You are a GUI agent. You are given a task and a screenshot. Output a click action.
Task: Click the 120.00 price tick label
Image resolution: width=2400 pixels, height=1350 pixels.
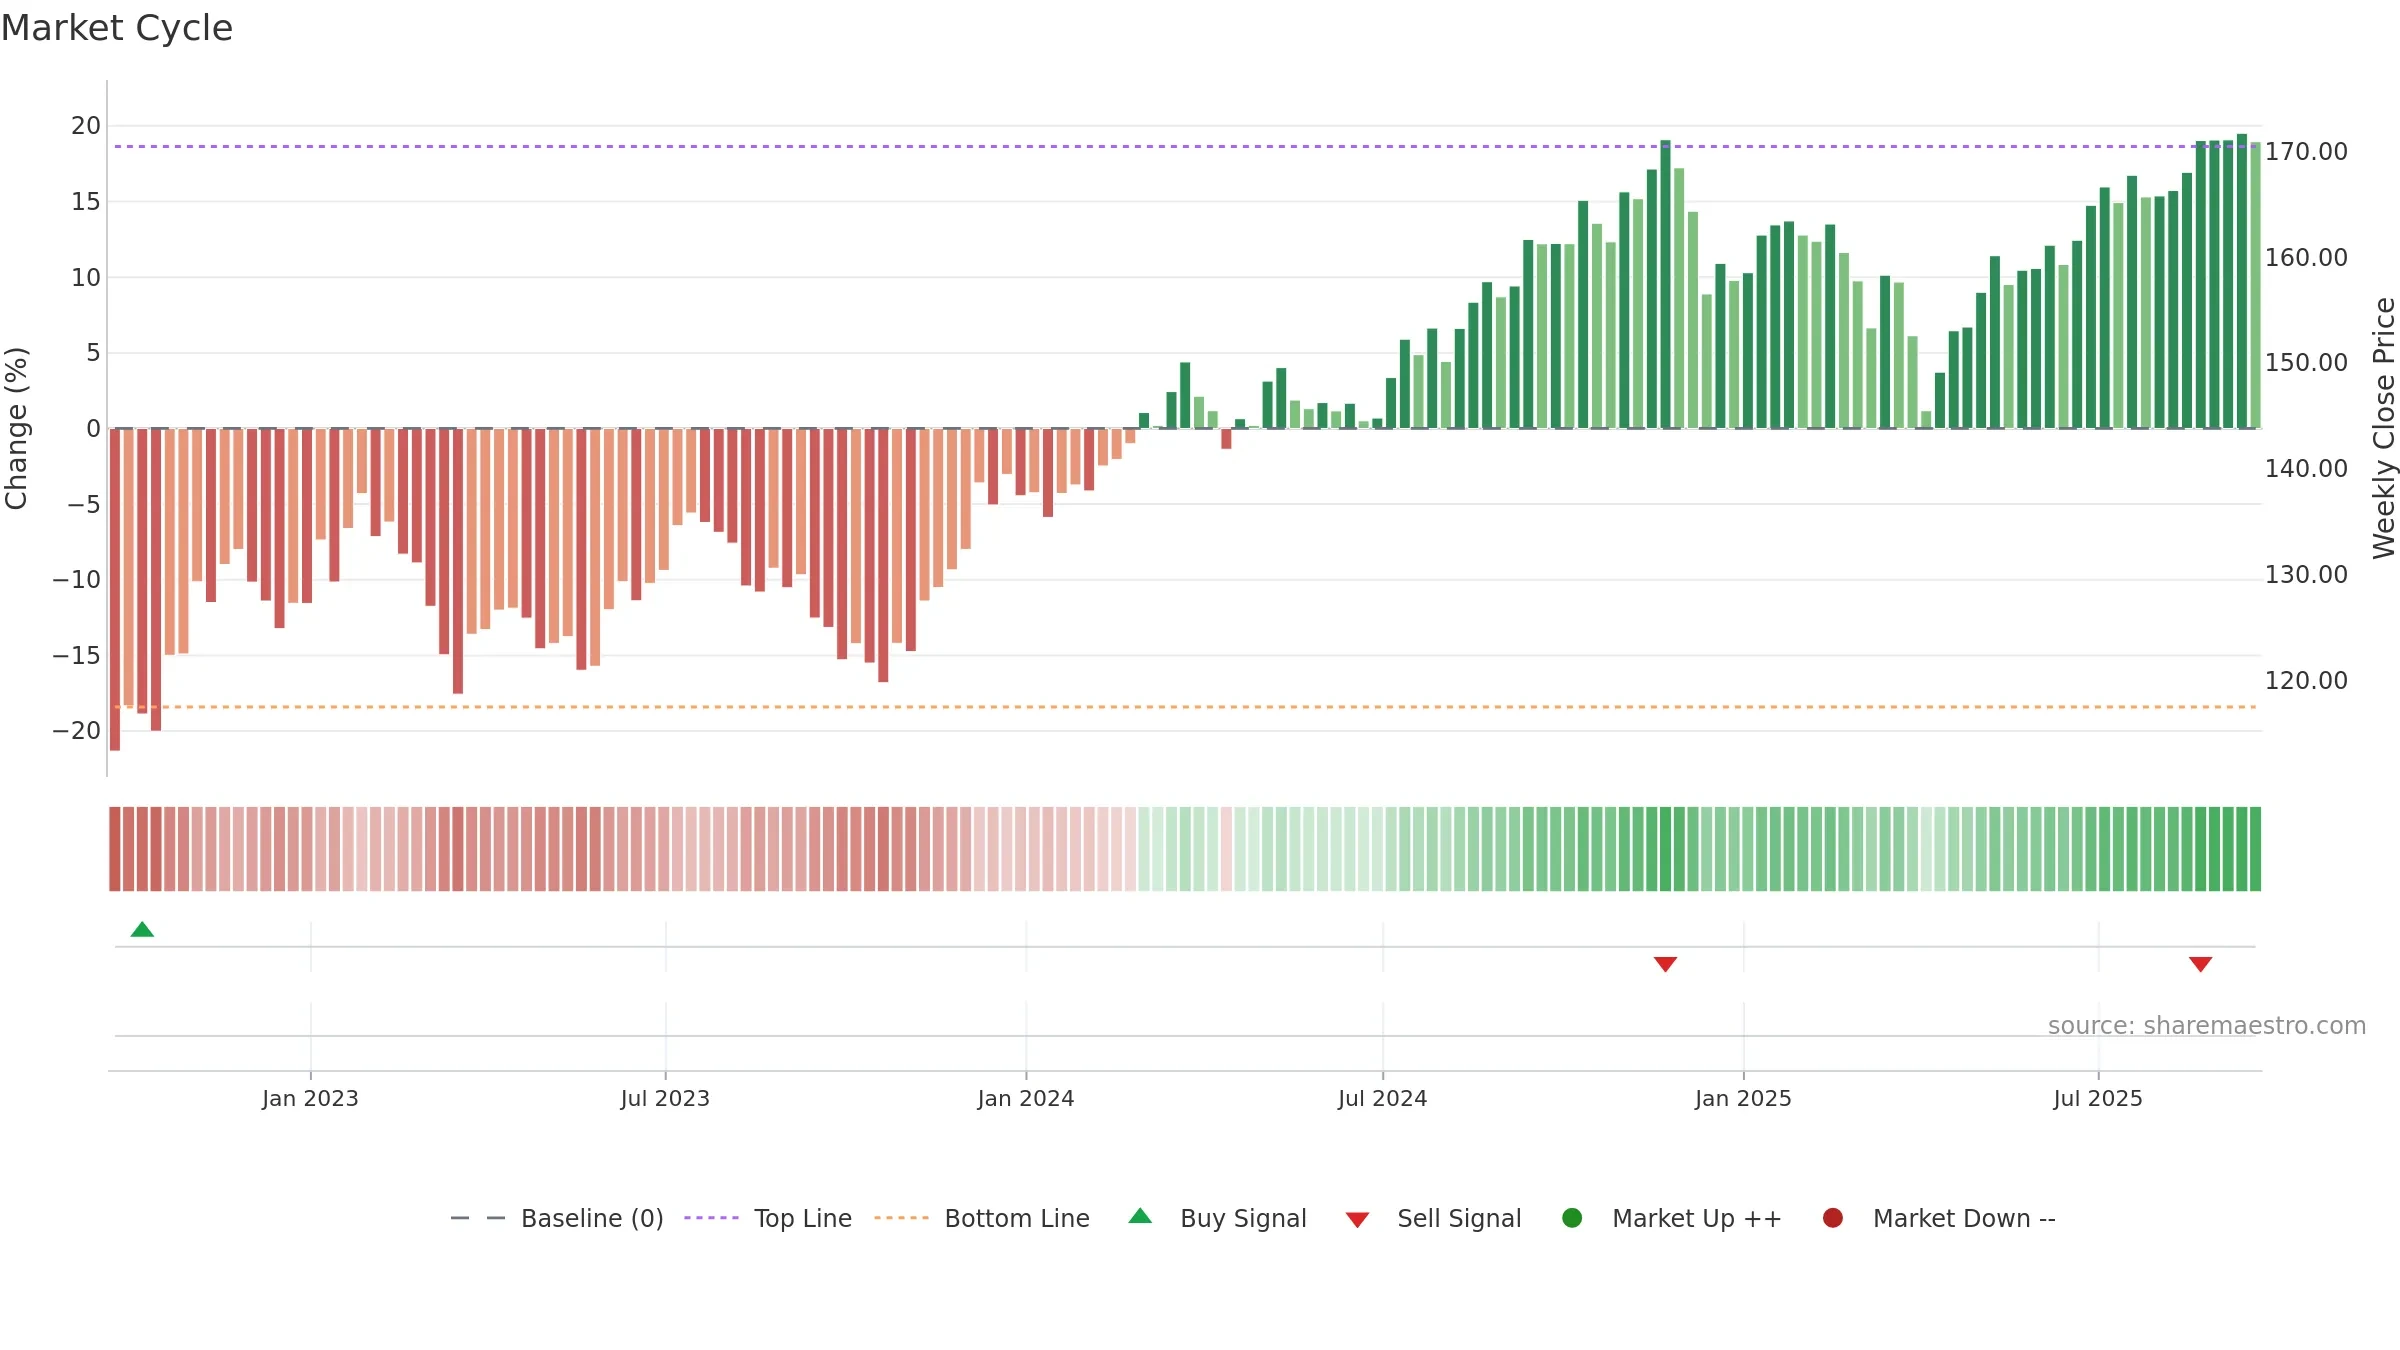point(2306,681)
